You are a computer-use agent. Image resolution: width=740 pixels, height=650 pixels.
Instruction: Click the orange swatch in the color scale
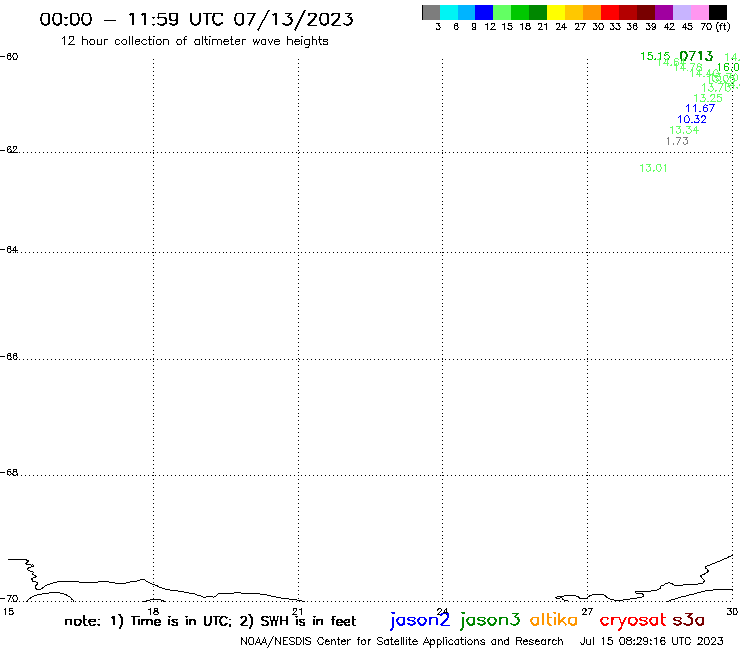592,12
